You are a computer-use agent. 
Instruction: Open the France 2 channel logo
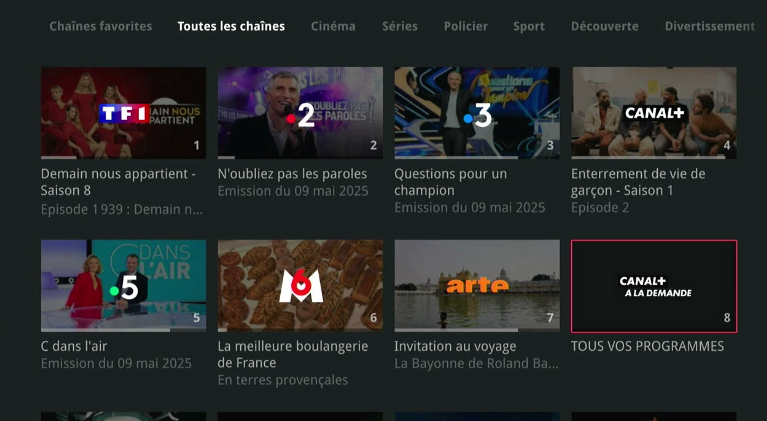click(x=300, y=115)
